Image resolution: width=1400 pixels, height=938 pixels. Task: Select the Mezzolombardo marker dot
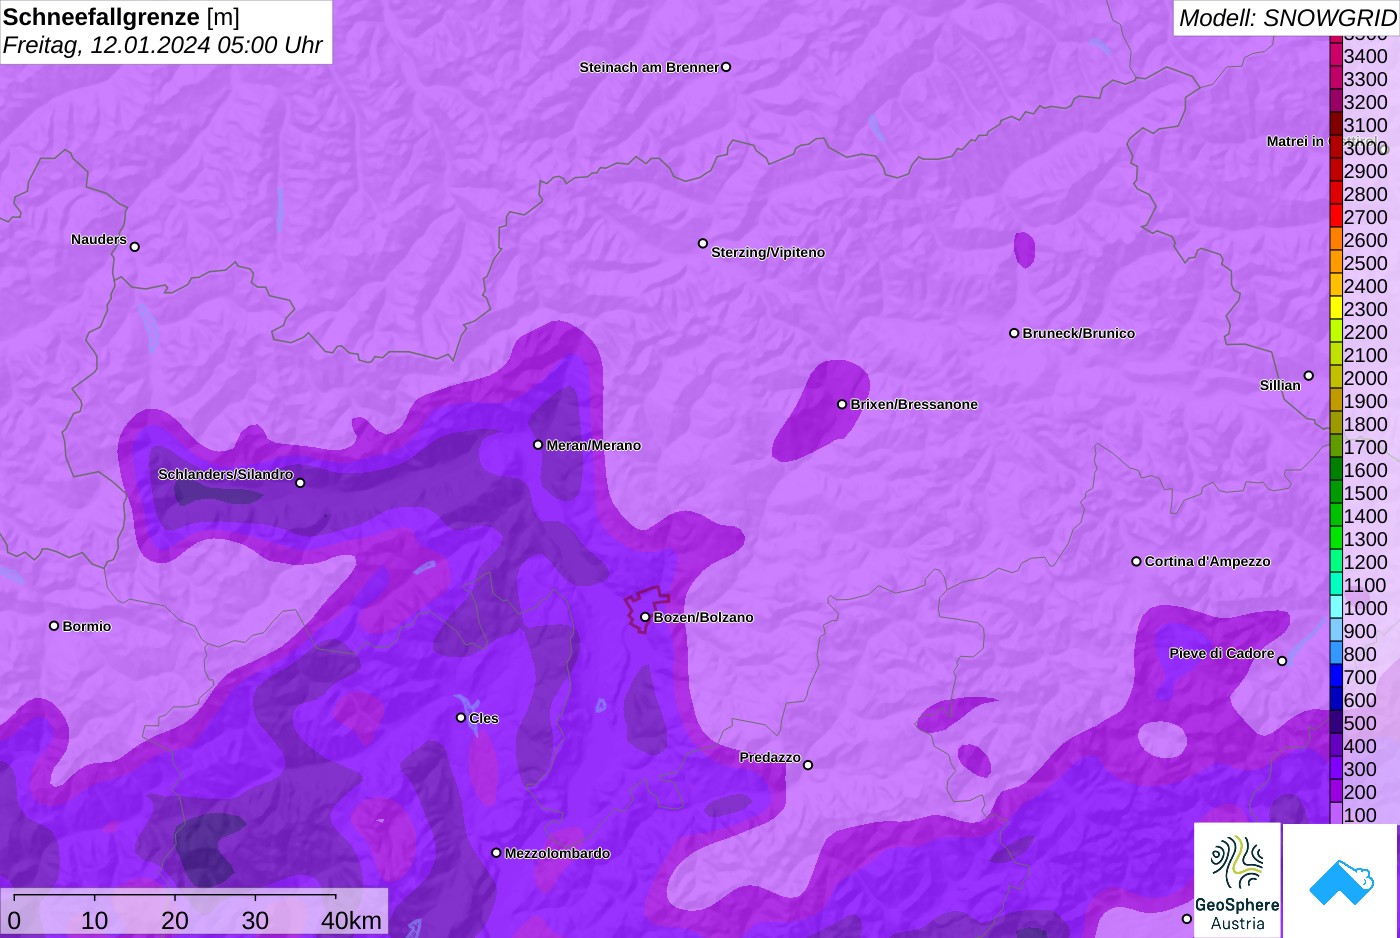coord(496,853)
